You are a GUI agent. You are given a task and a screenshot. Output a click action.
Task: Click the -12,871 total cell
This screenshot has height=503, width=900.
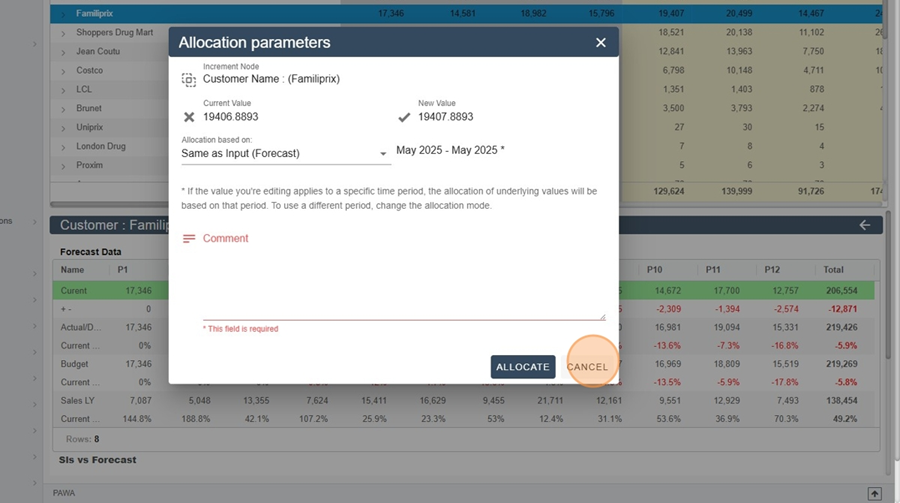pyautogui.click(x=843, y=309)
